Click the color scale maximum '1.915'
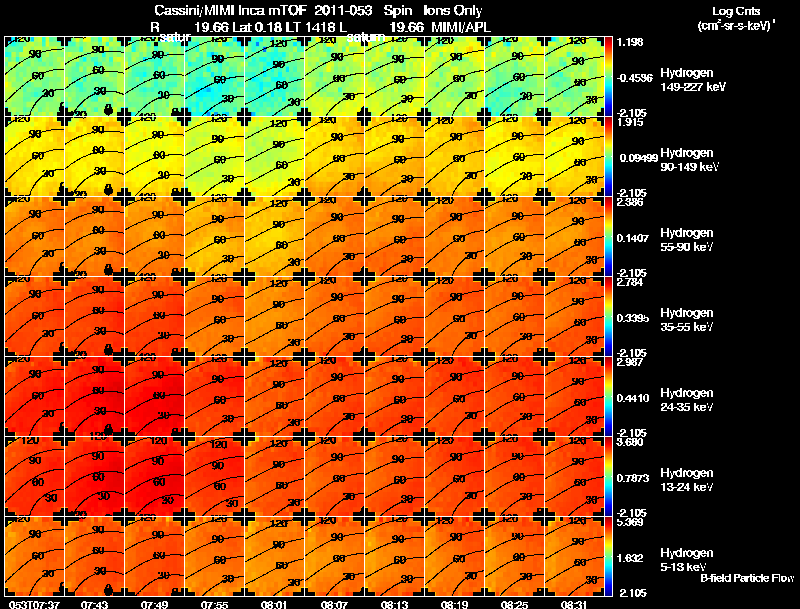Viewport: 800px width, 609px height. [x=630, y=122]
